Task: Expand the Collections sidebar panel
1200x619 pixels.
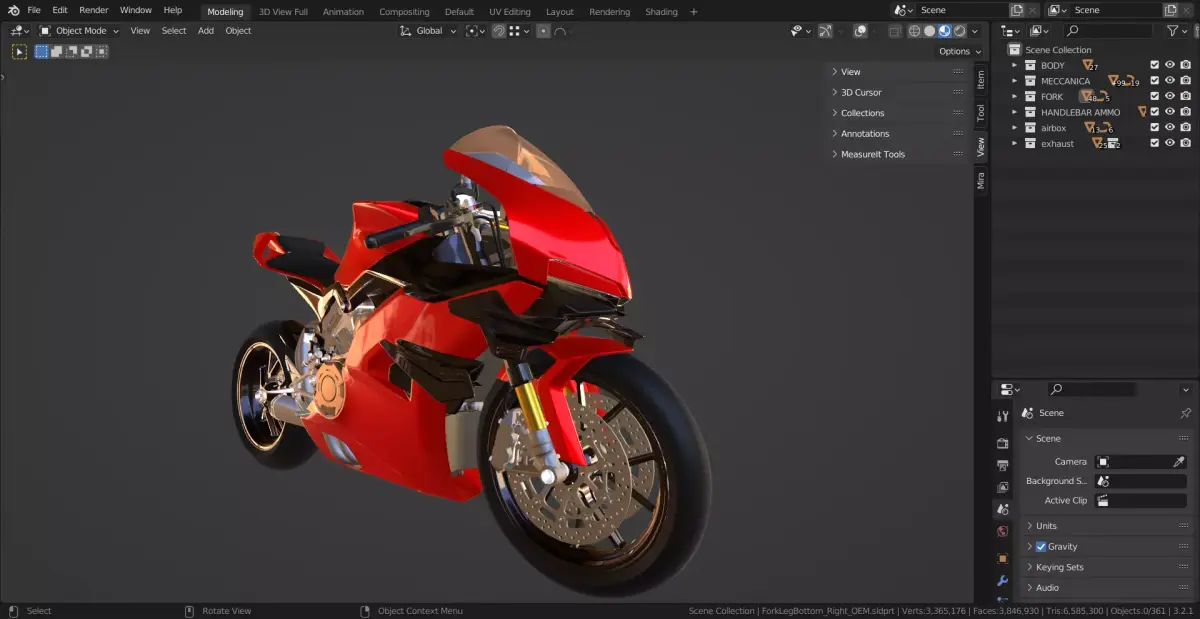Action: point(898,113)
